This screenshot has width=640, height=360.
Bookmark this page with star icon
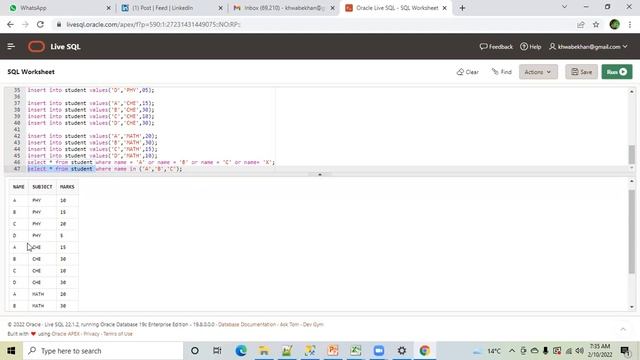click(x=596, y=24)
